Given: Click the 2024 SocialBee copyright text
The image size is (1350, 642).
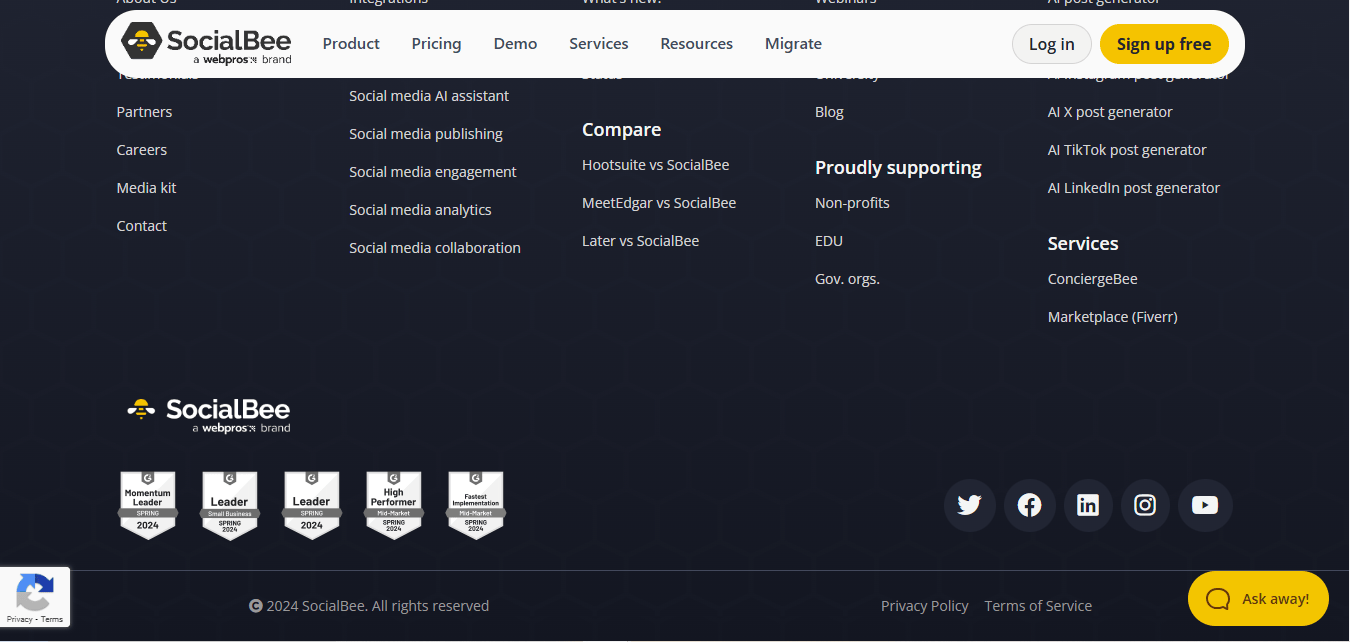Looking at the screenshot, I should click(369, 606).
